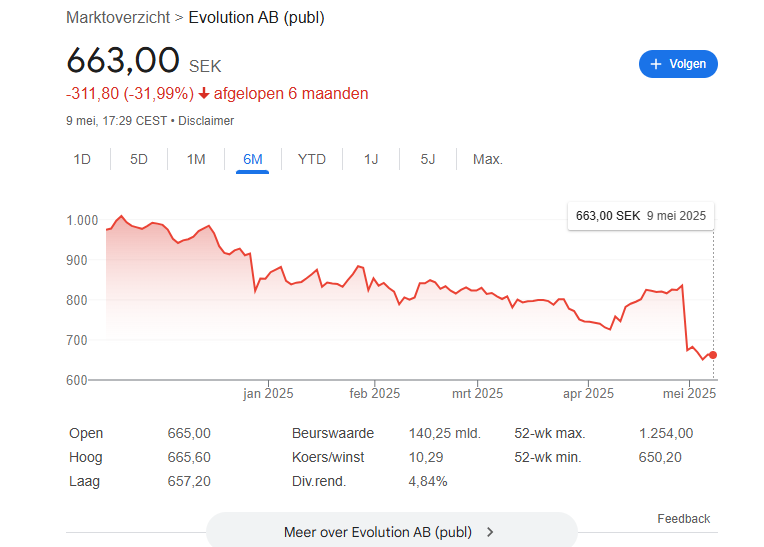Screen dimensions: 764x547
Task: Click the Hoog label
Action: pyautogui.click(x=86, y=457)
